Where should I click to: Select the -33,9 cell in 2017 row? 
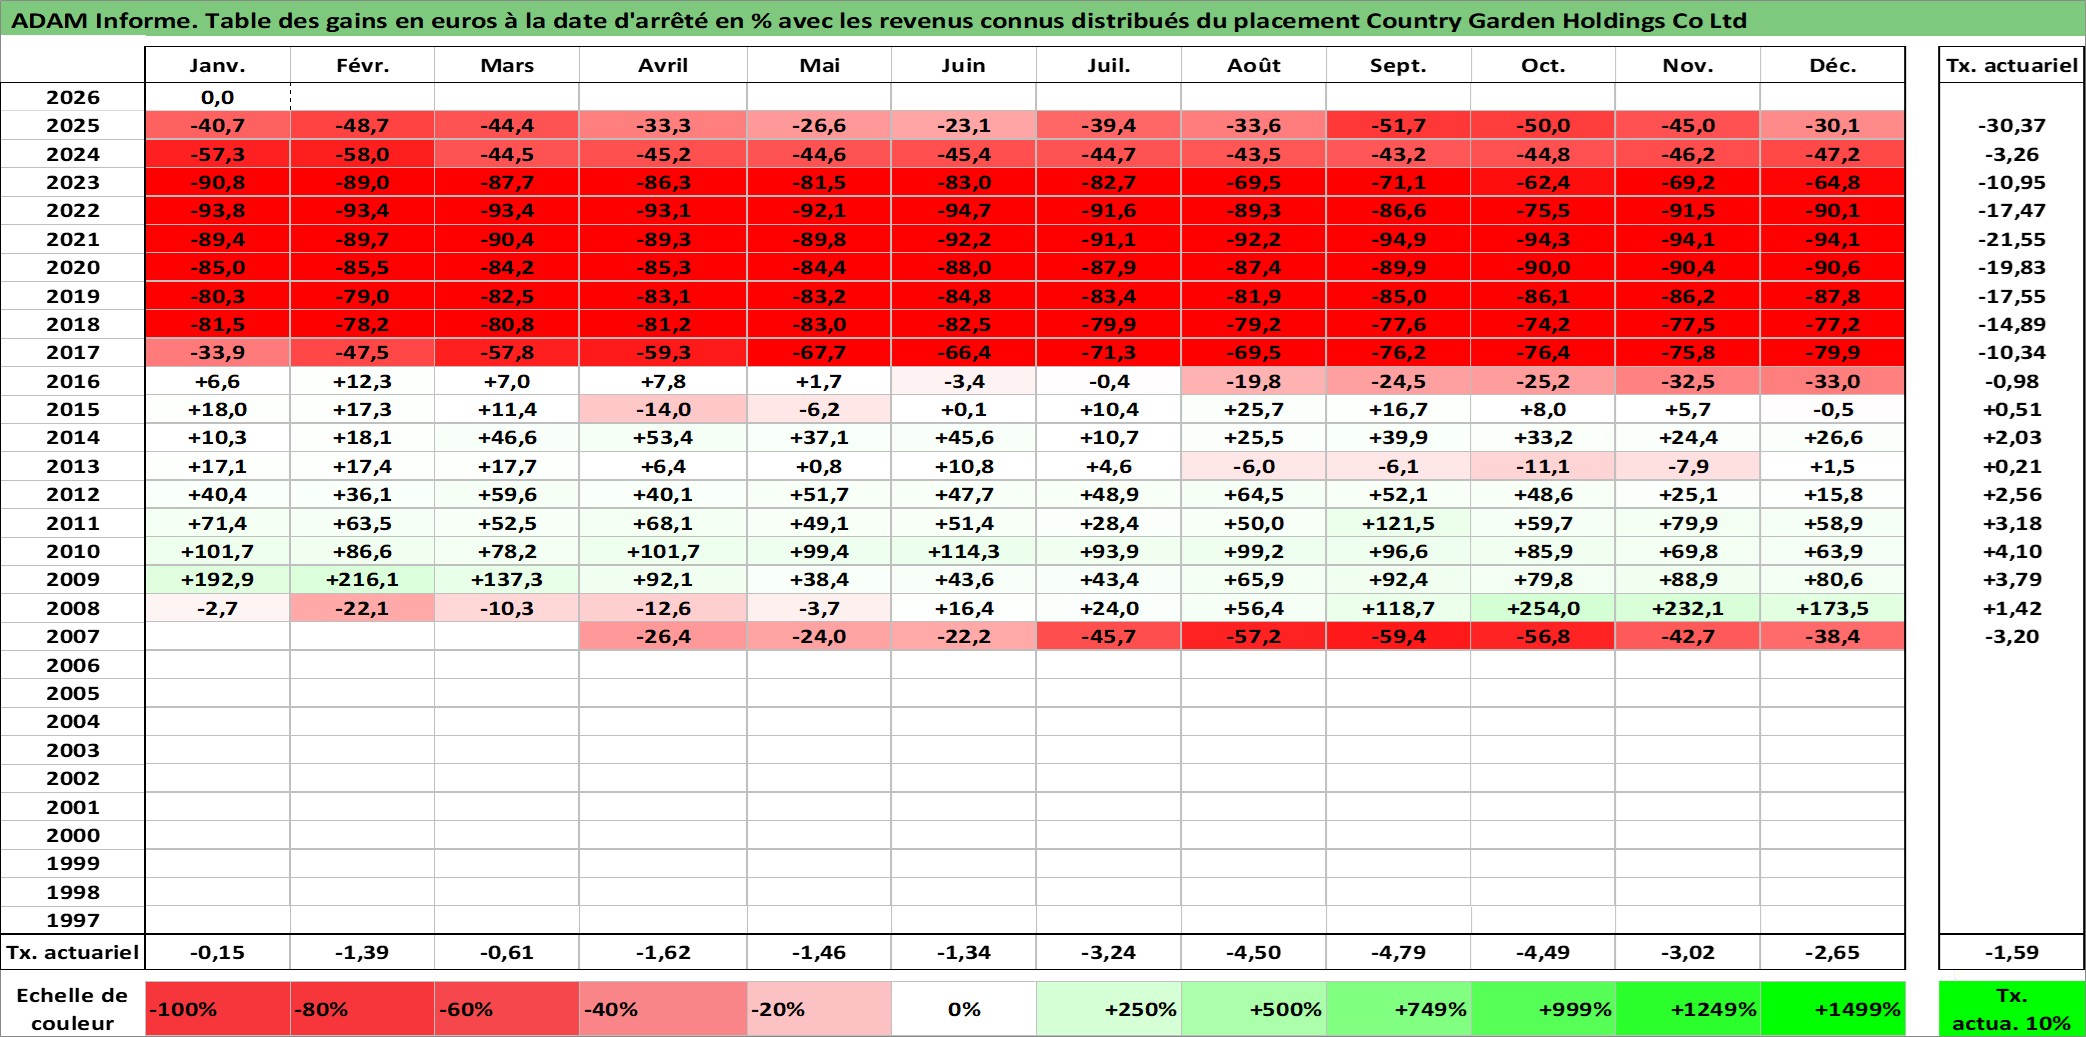click(x=218, y=352)
